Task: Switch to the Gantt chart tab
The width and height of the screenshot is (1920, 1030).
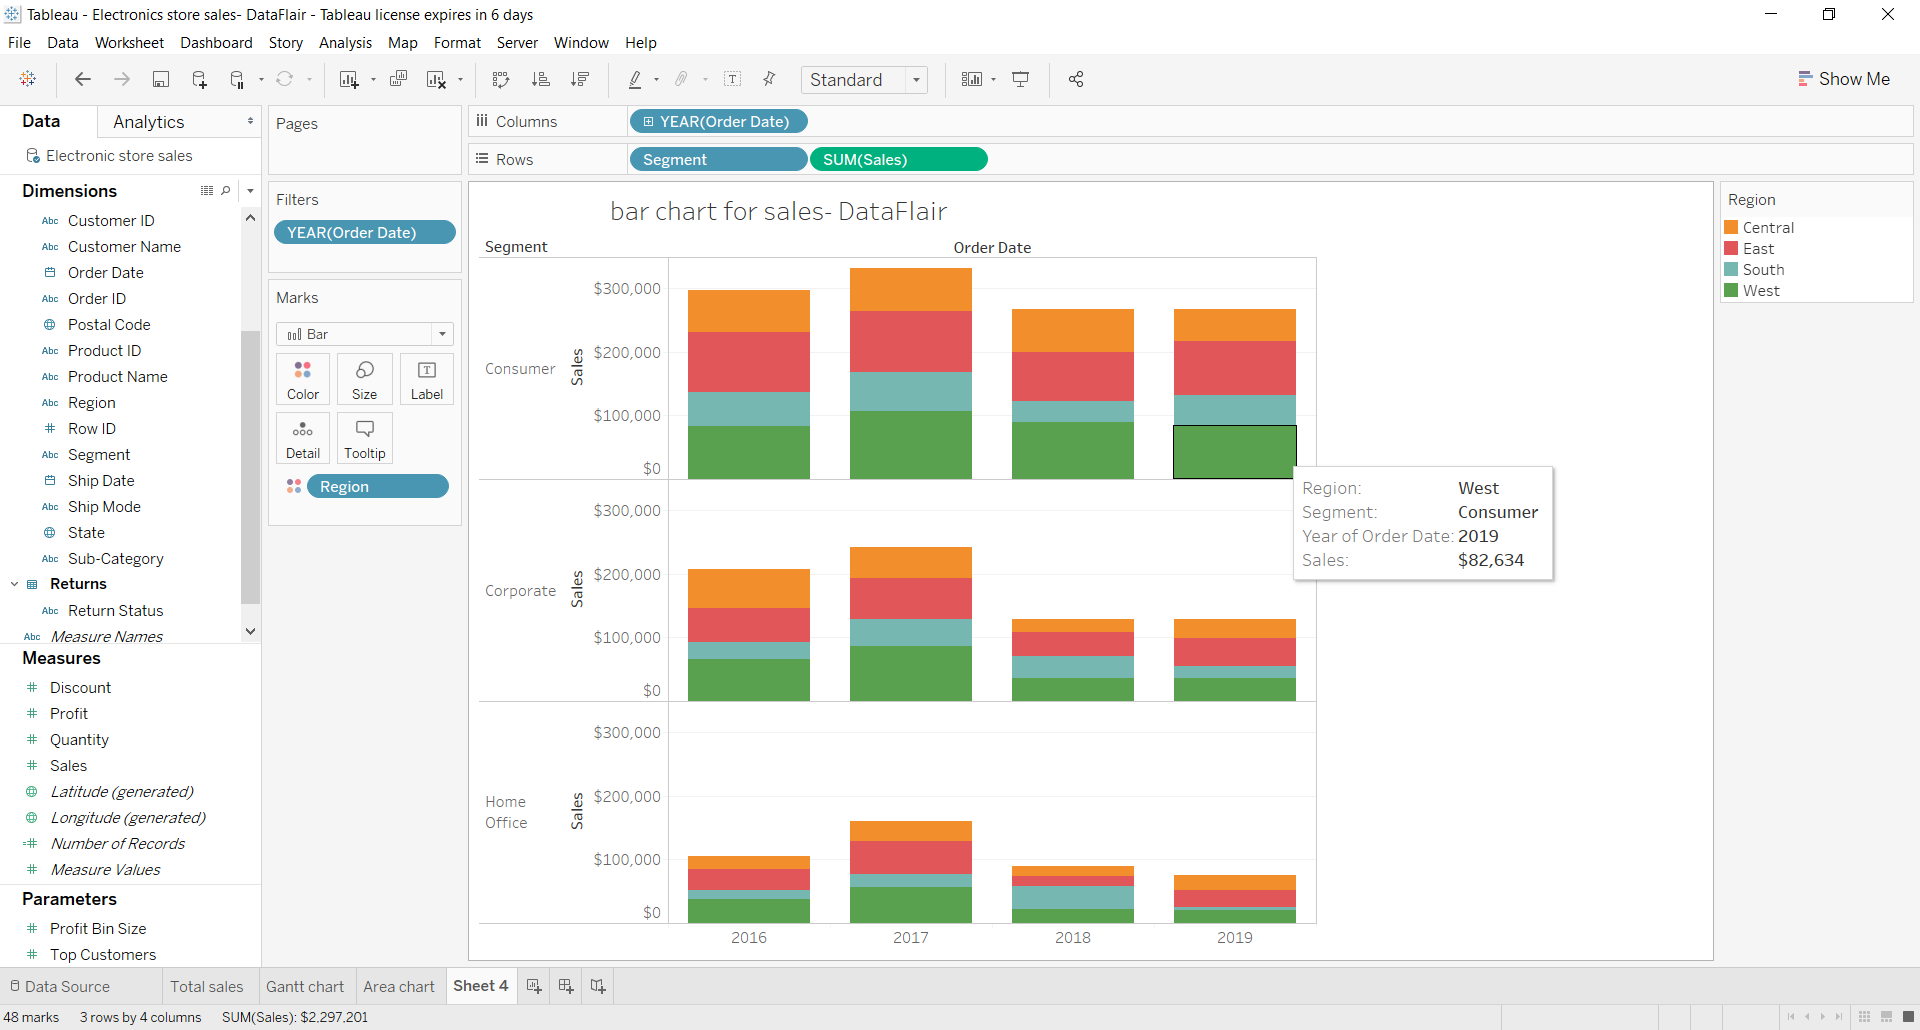Action: click(x=305, y=986)
